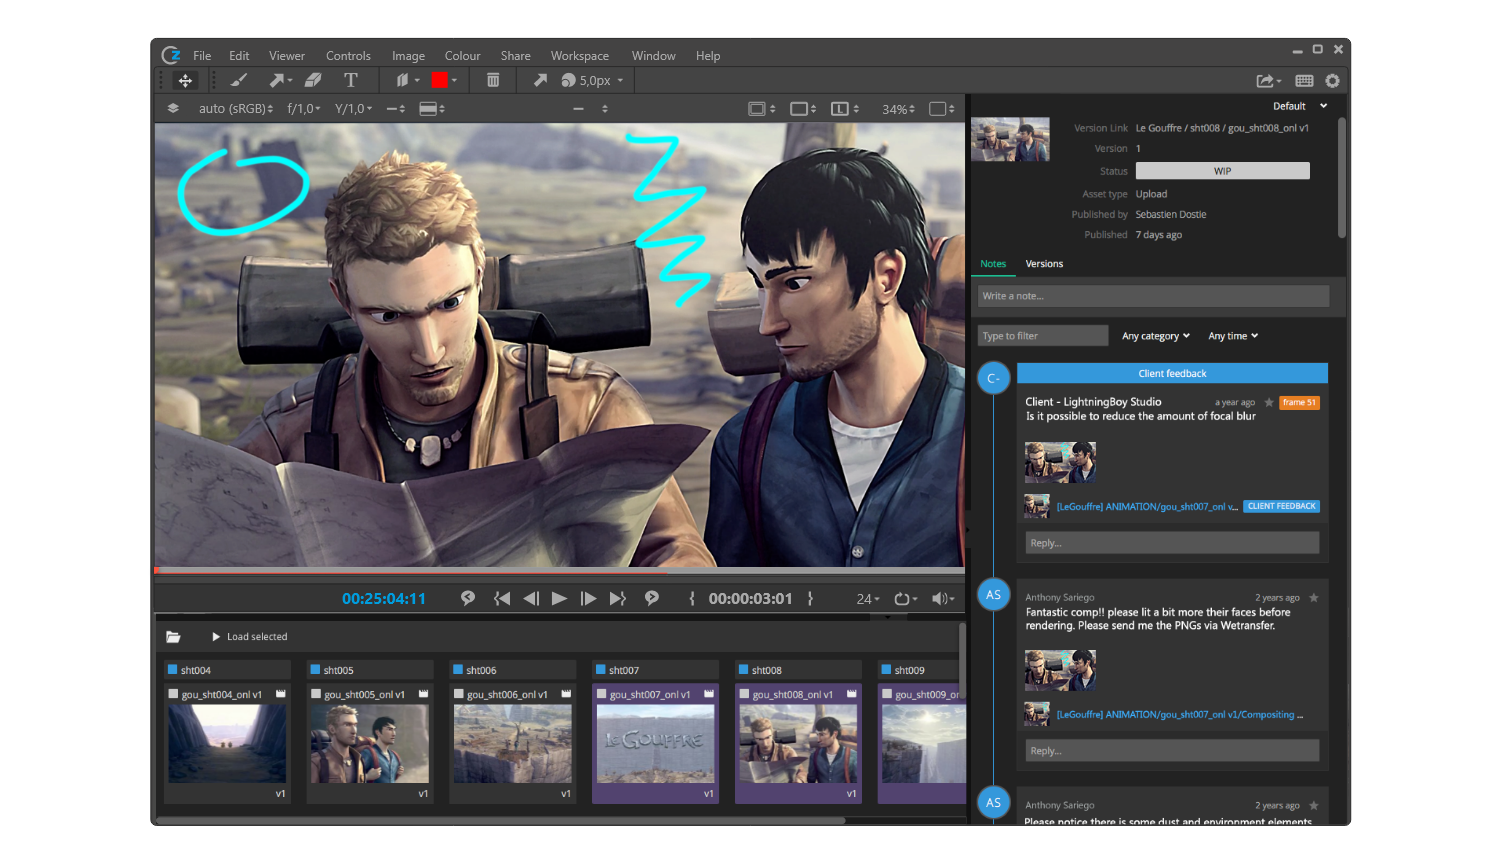Image resolution: width=1496 pixels, height=866 pixels.
Task: Go to previous annotation in playback bar
Action: pos(467,598)
